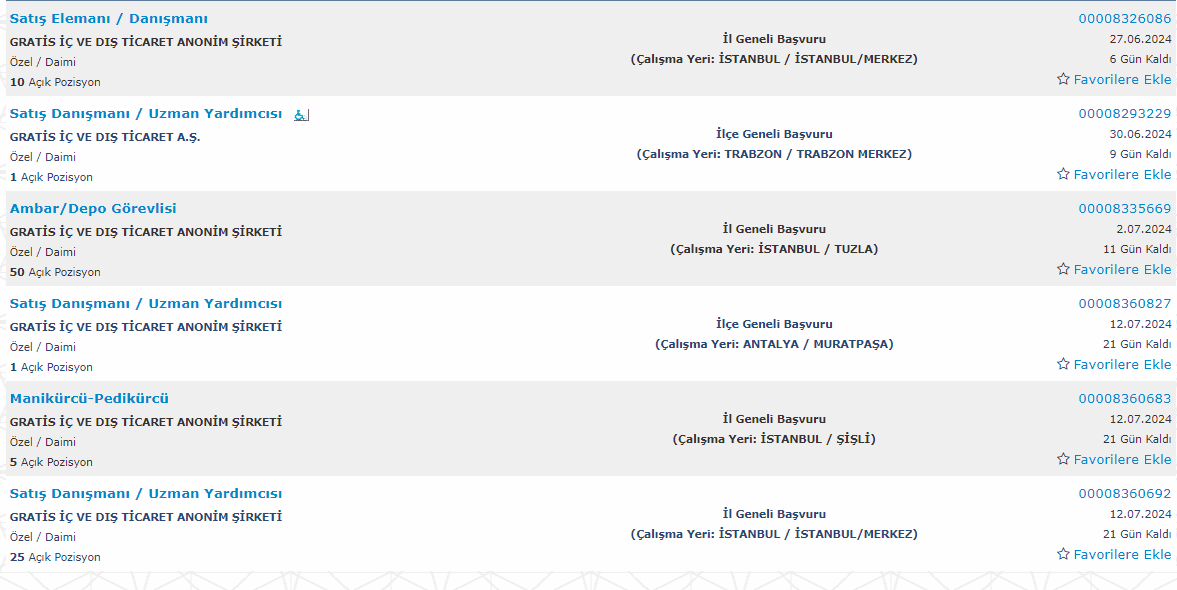Click star icon for job 00008326086
The height and width of the screenshot is (590, 1177).
pos(1063,79)
